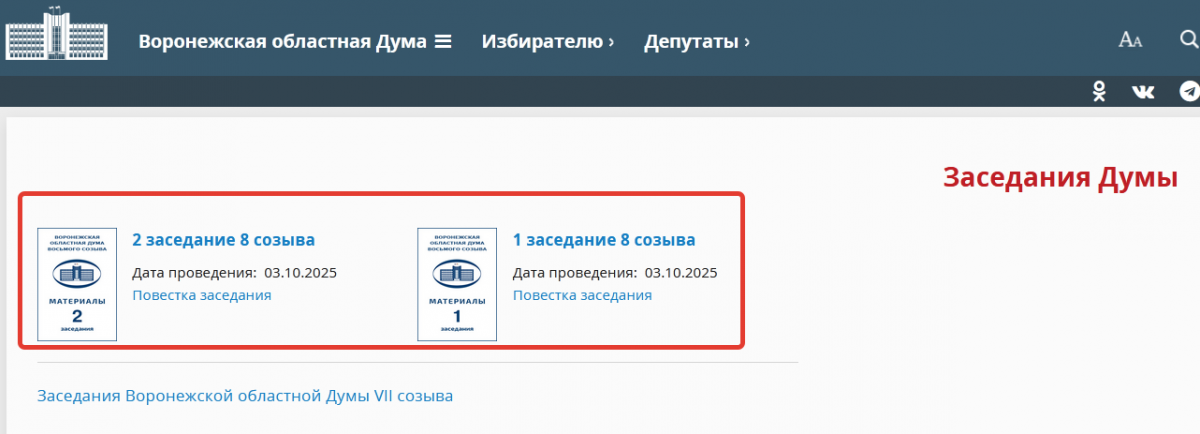
Task: Click the Заседания Думы page heading
Action: pyautogui.click(x=1061, y=178)
